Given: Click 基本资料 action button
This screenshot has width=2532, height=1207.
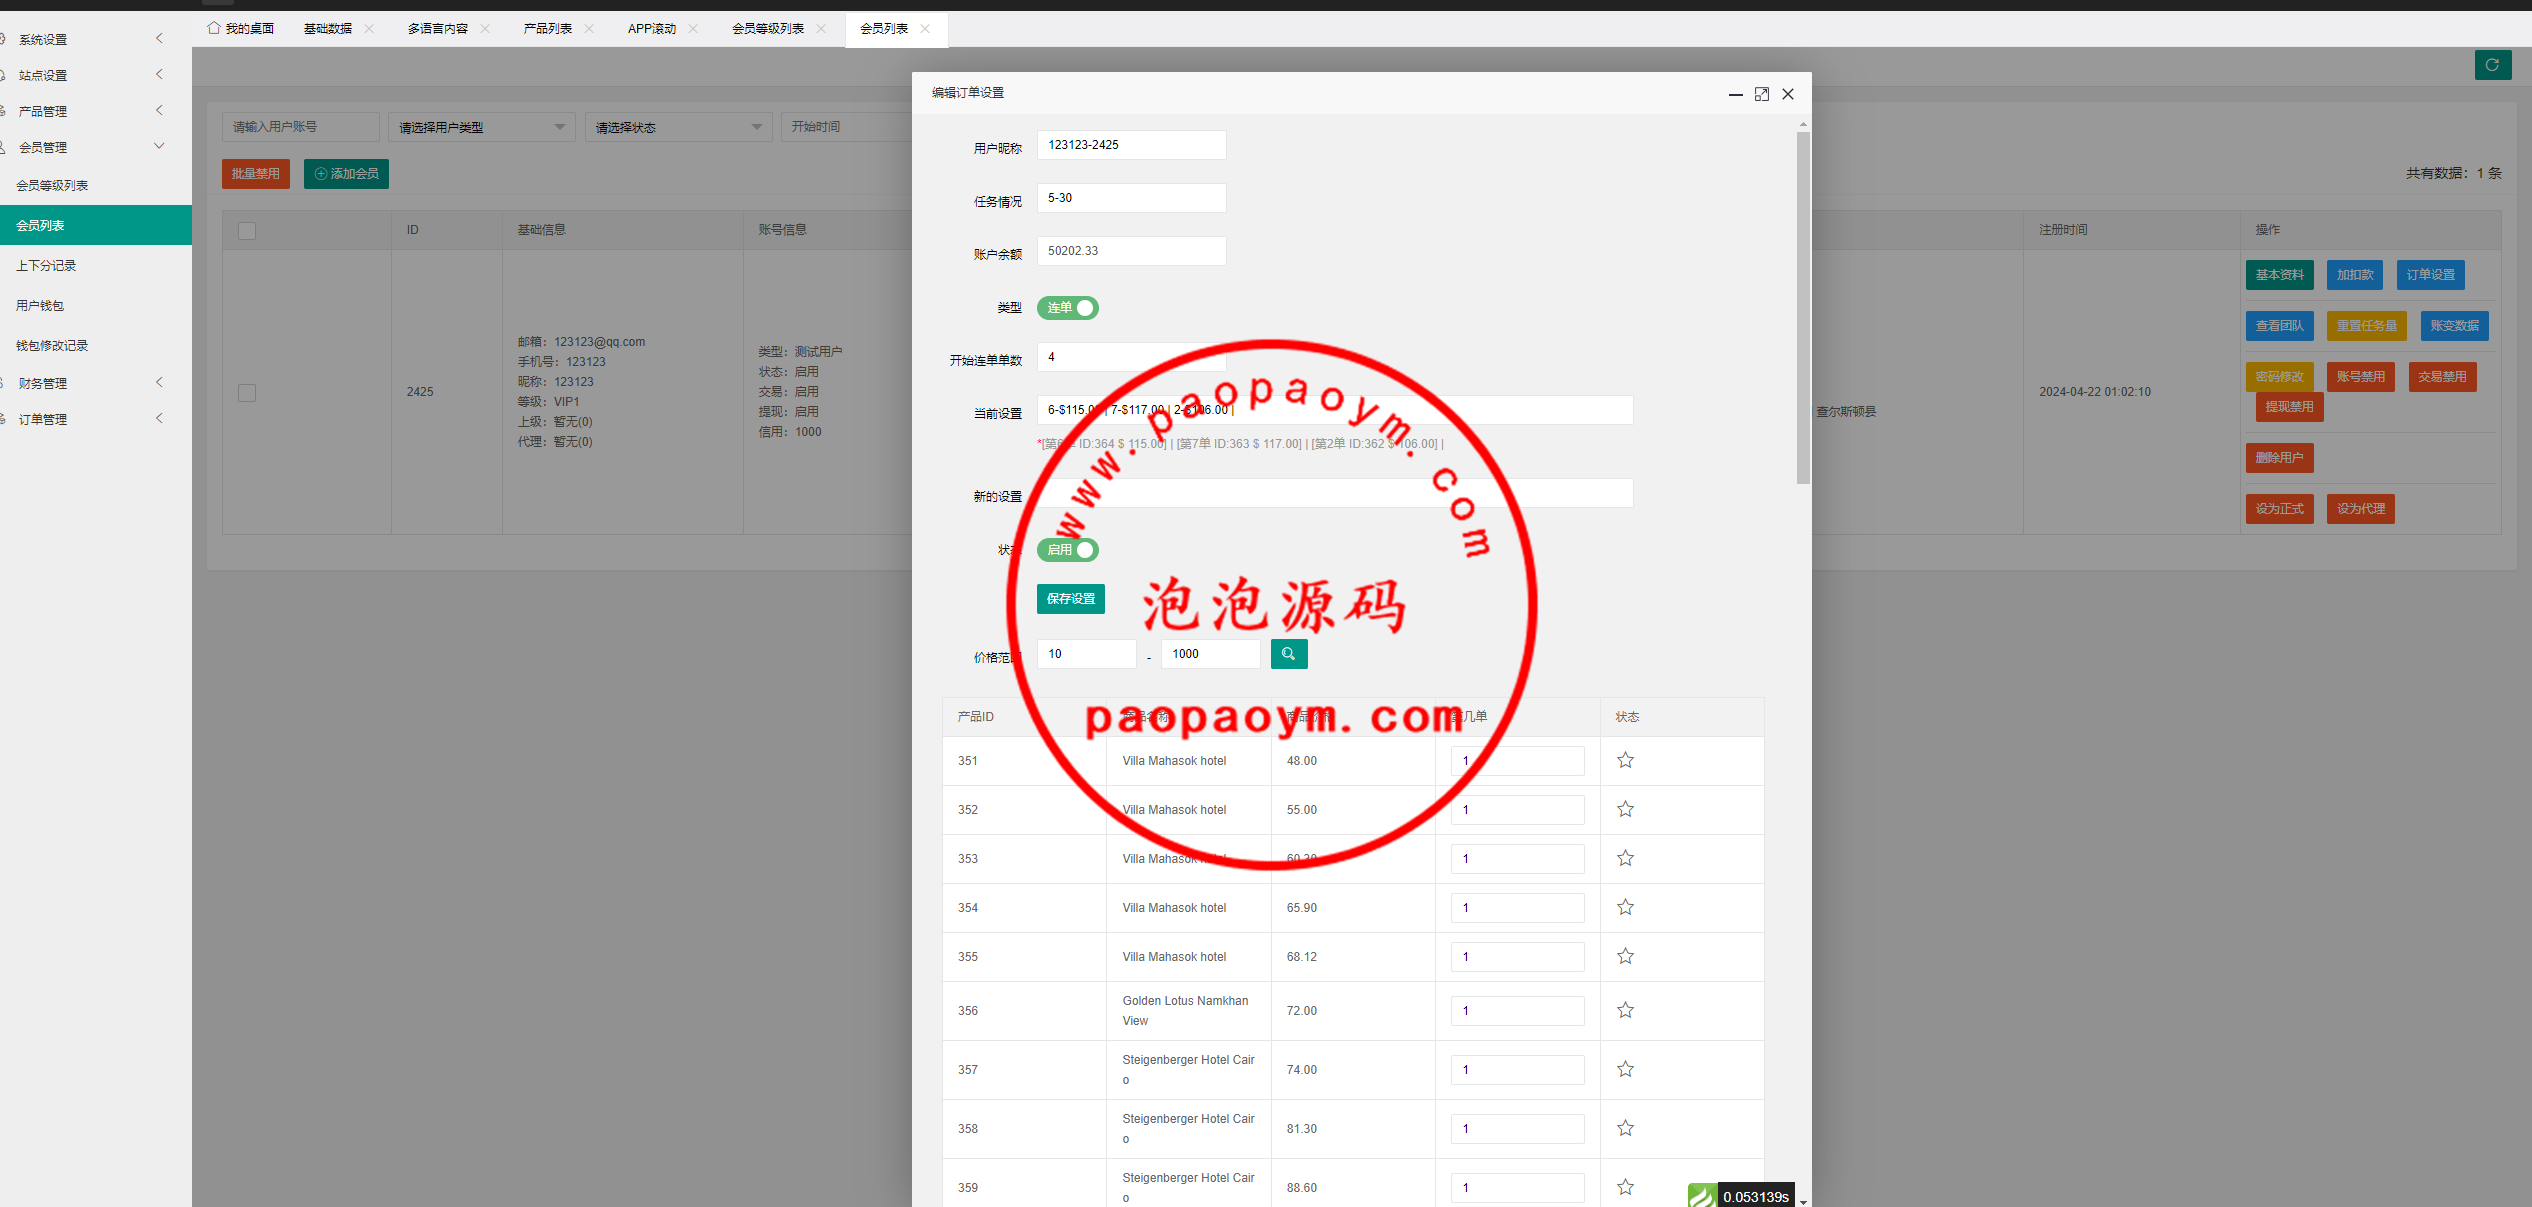Looking at the screenshot, I should [2280, 275].
